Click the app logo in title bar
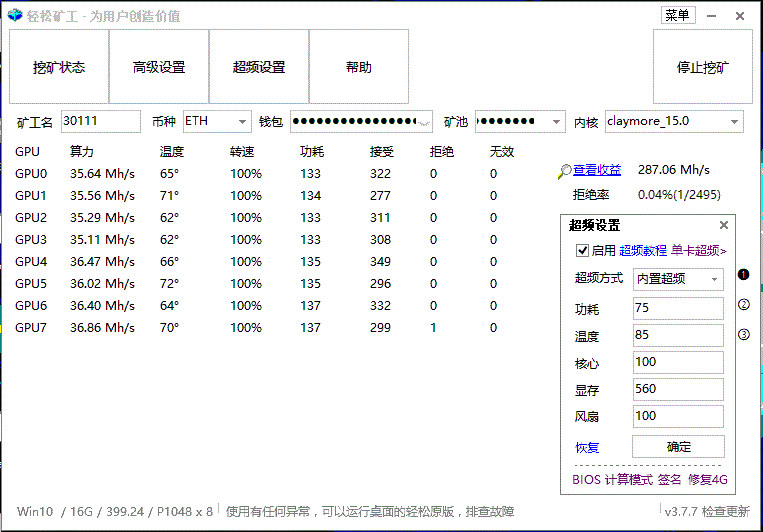 pos(15,16)
